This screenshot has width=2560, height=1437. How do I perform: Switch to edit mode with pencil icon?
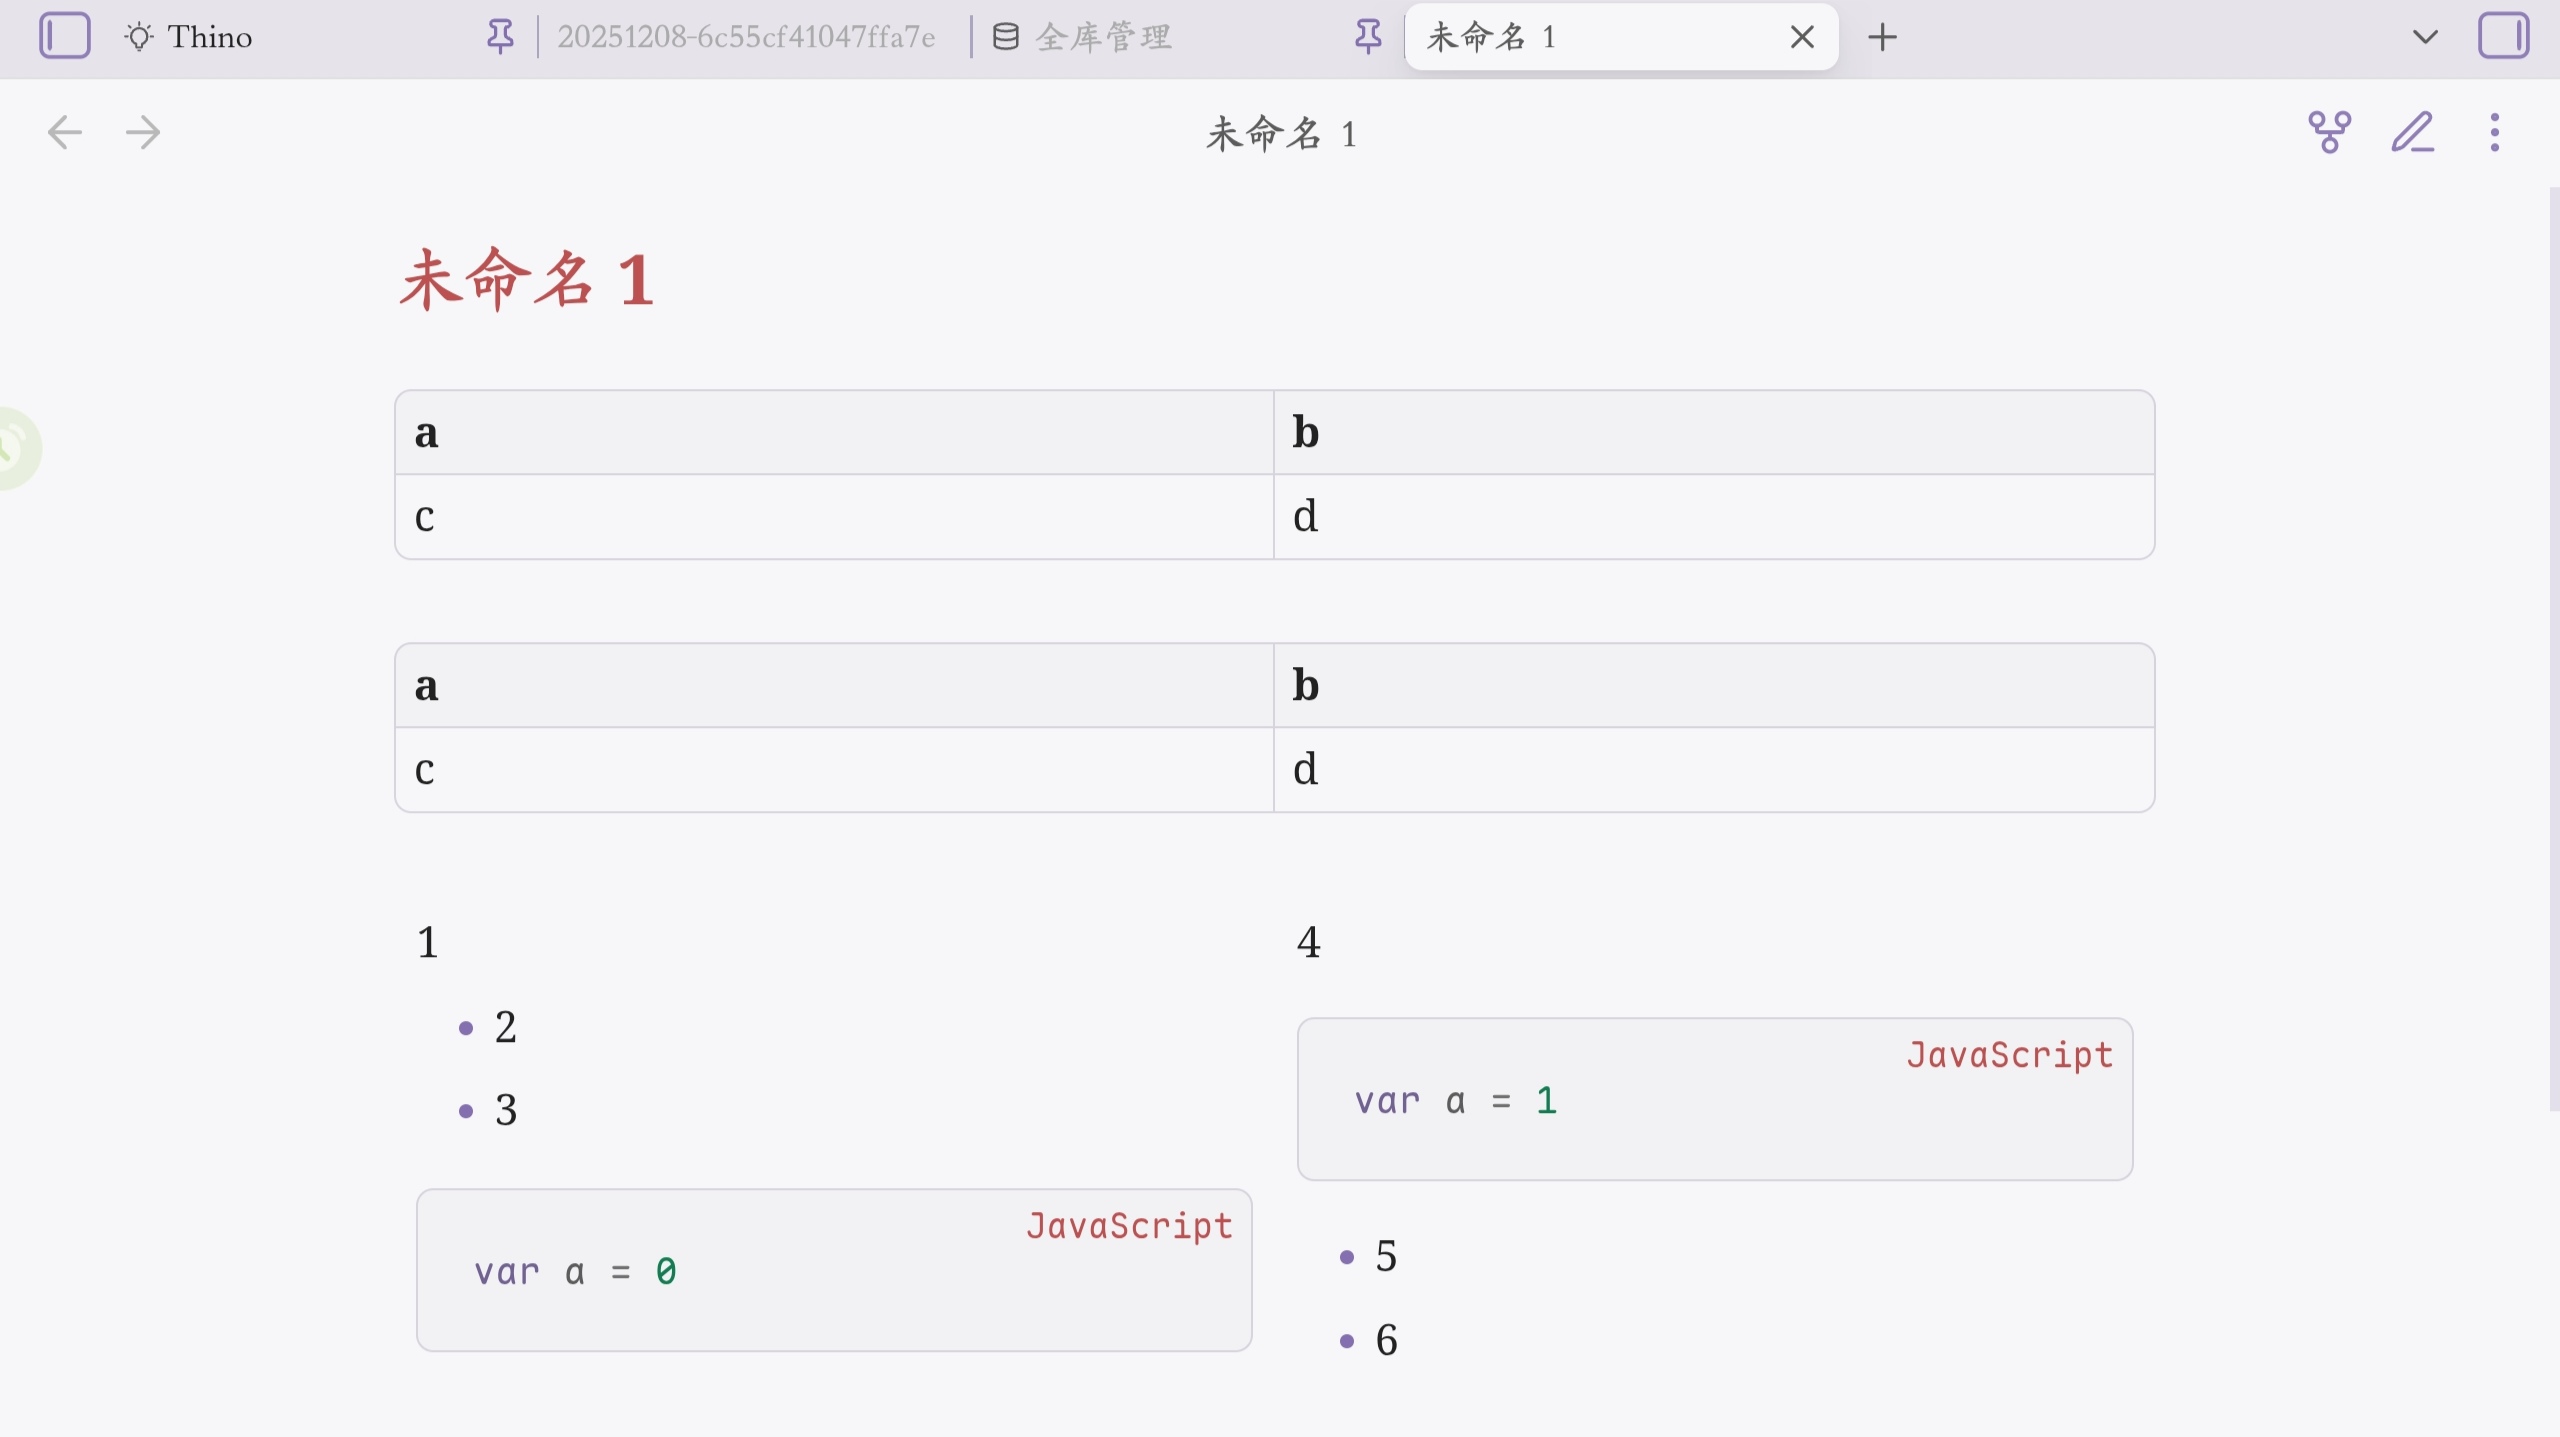[2412, 132]
